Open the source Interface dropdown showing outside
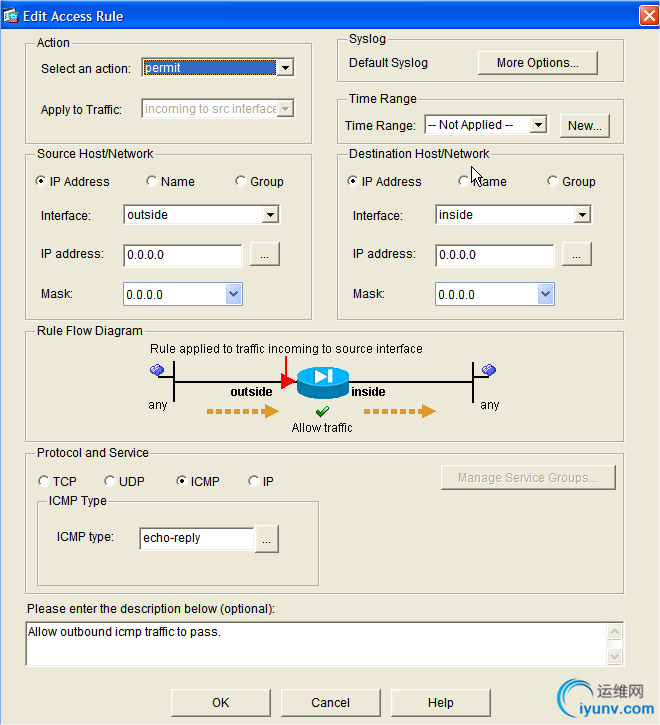The width and height of the screenshot is (660, 725). 270,215
